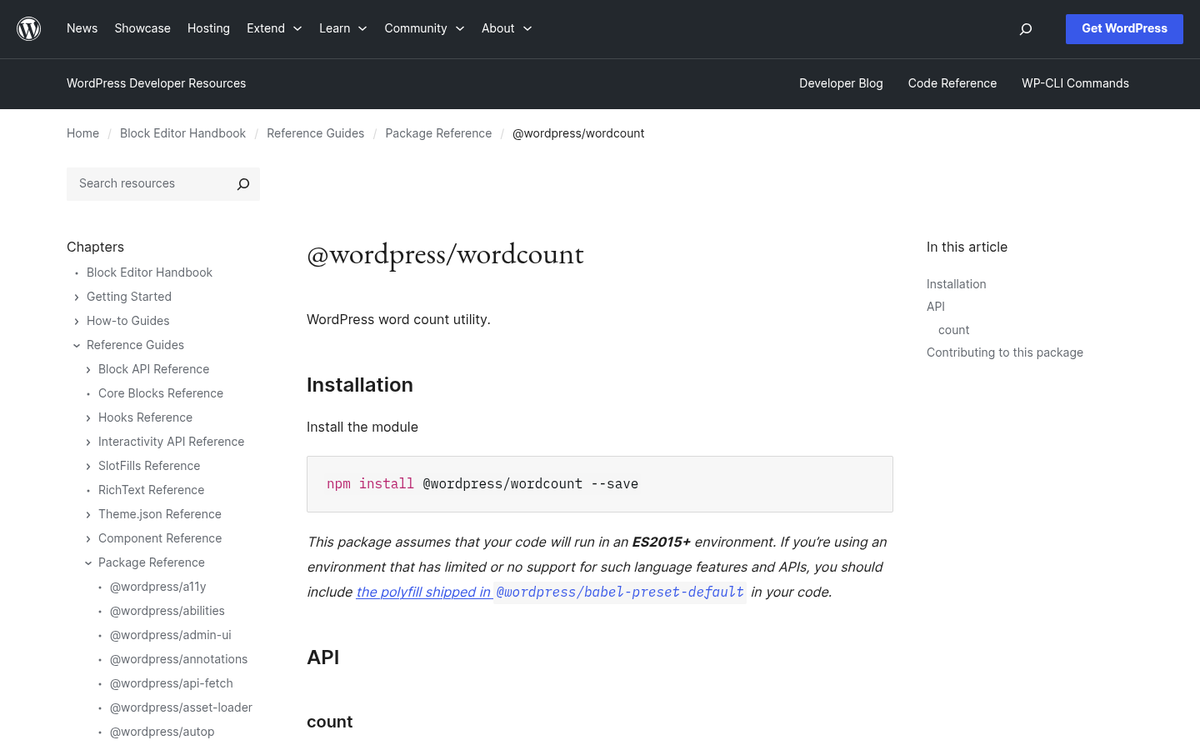Go to Block Editor Handbook via breadcrumb
This screenshot has width=1200, height=750.
pos(182,133)
